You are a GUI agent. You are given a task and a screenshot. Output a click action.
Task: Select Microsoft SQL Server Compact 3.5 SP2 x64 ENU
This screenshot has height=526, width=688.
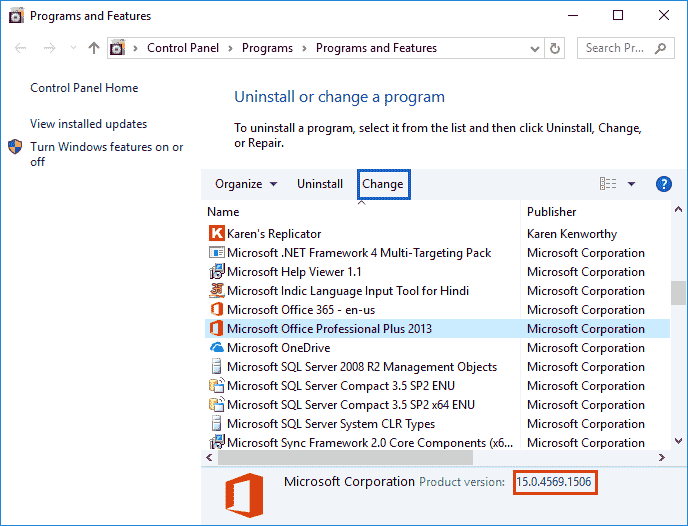[x=351, y=404]
